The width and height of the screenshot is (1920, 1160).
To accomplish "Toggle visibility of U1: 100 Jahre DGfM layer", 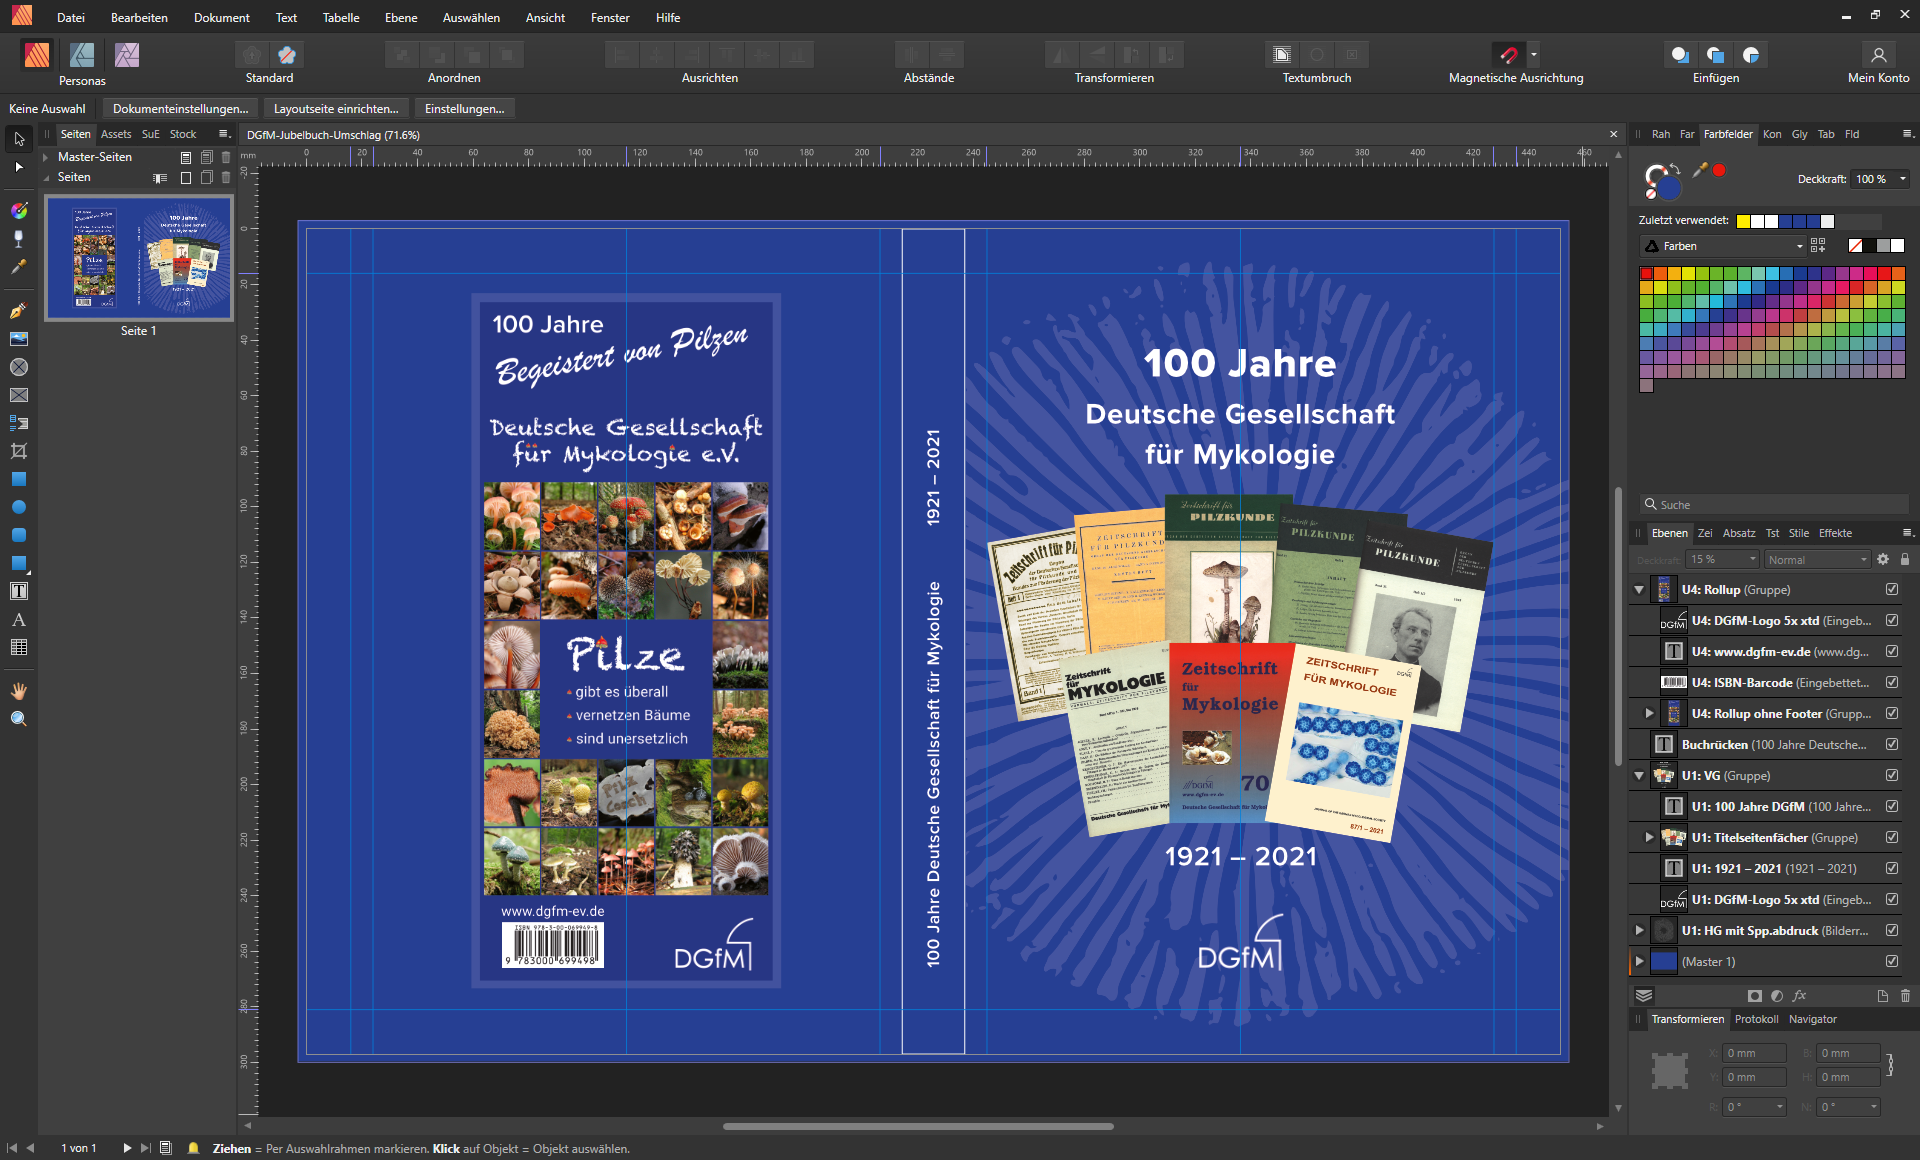I will click(1892, 807).
